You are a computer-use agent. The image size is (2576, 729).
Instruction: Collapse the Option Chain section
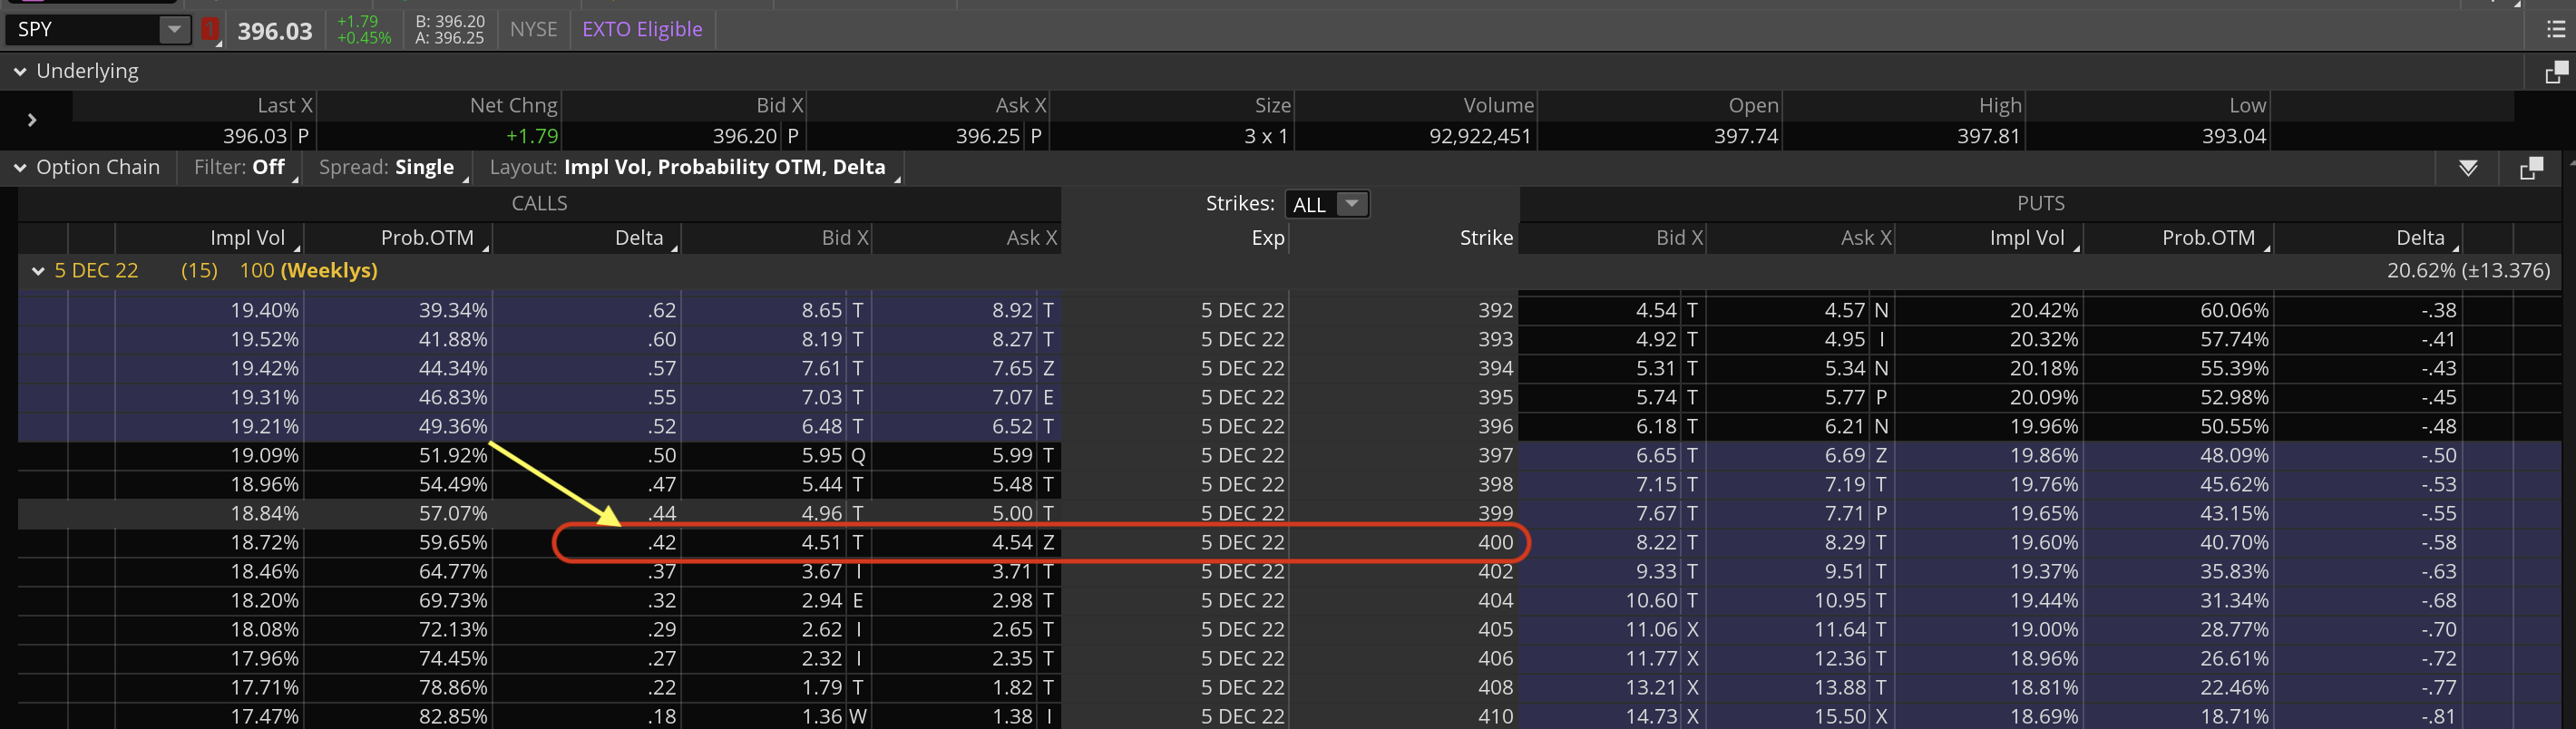click(x=20, y=168)
